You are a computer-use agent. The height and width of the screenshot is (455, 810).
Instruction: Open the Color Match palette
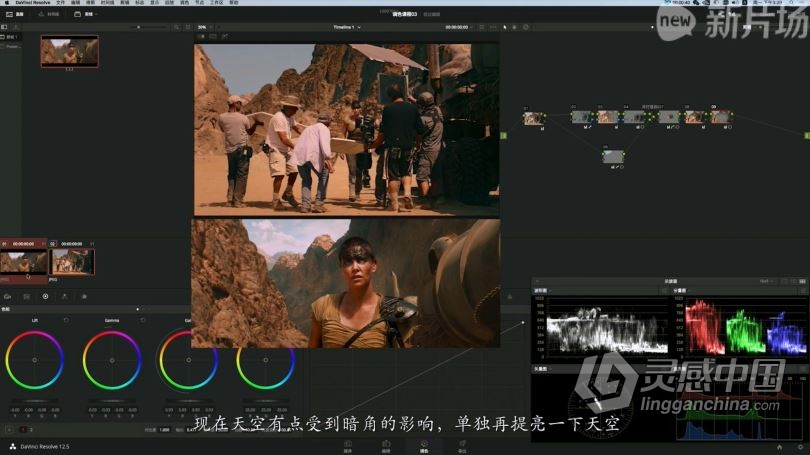26,296
